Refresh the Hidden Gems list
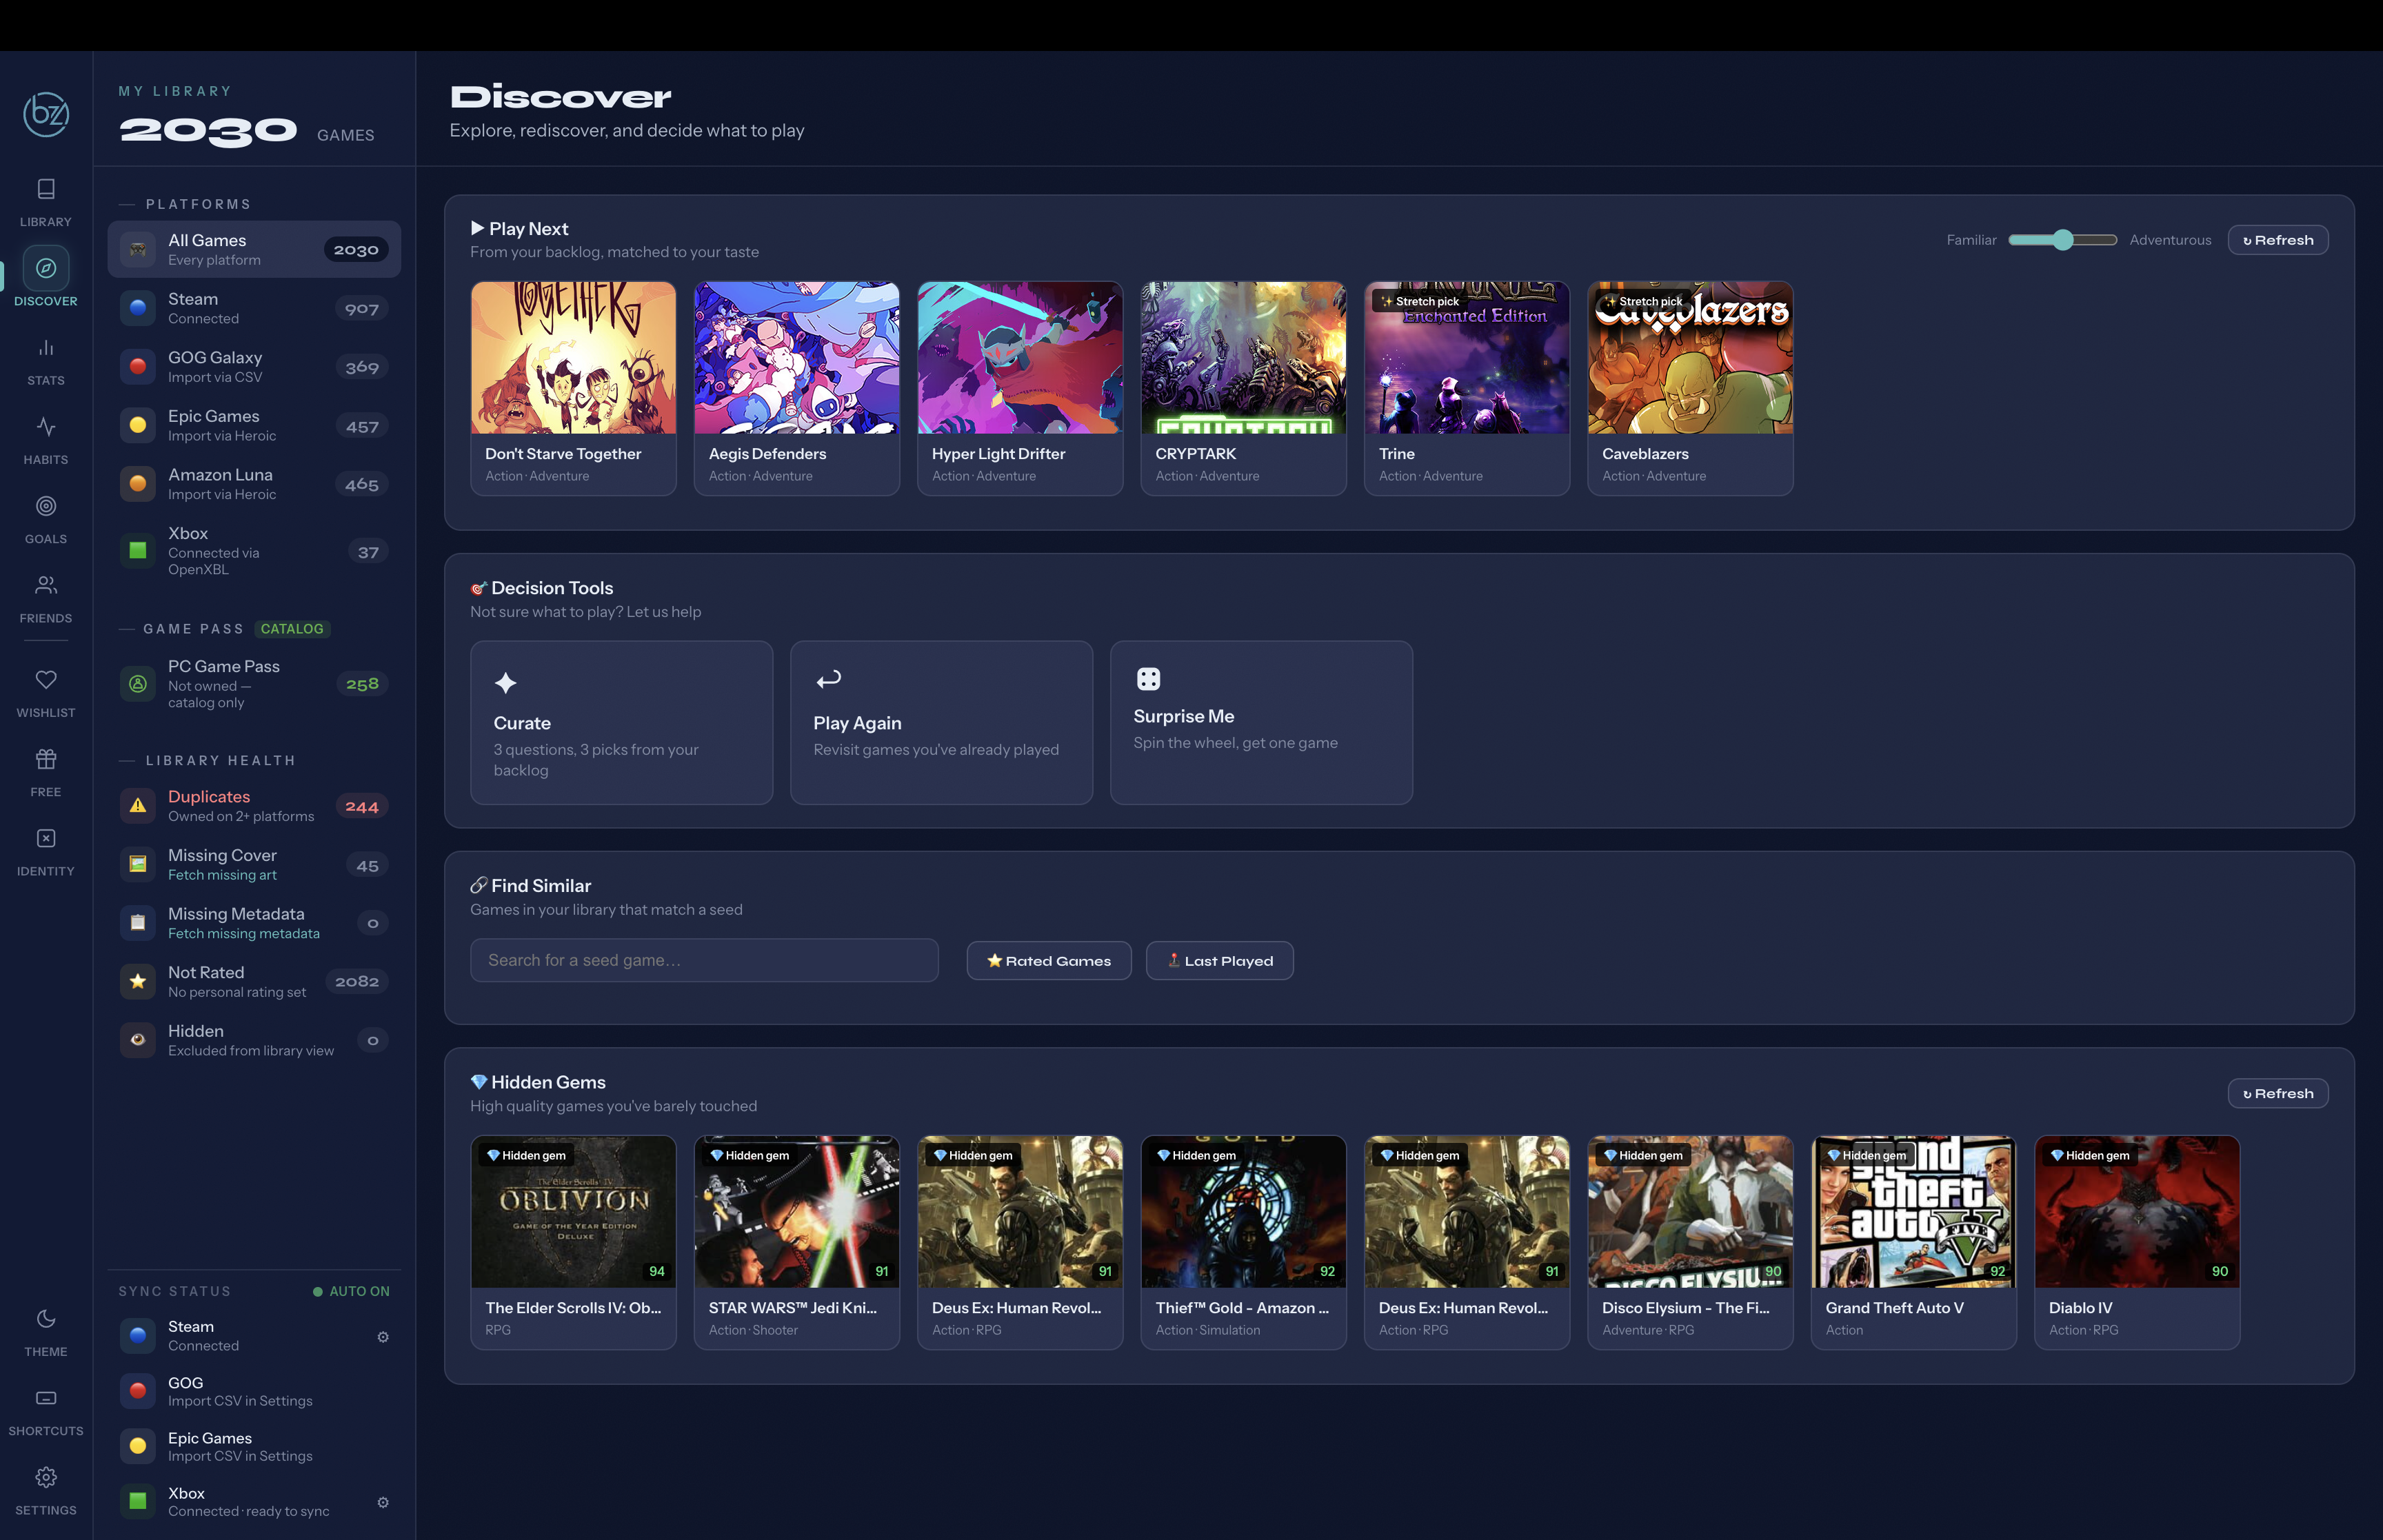 [2277, 1093]
